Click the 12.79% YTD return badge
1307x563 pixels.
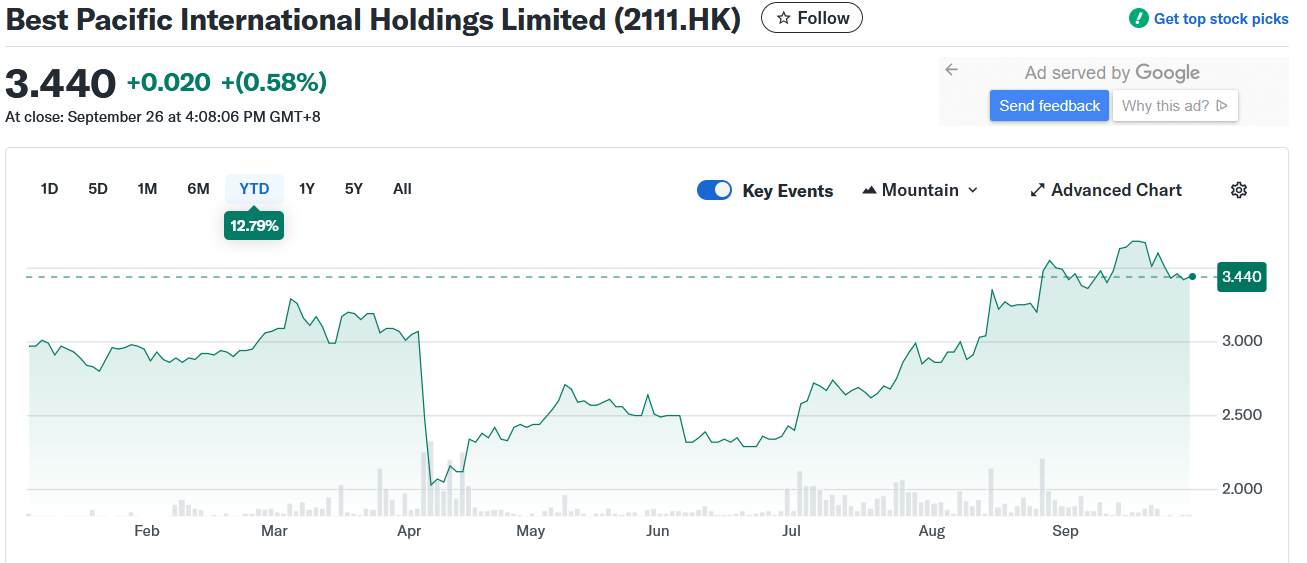(x=254, y=225)
